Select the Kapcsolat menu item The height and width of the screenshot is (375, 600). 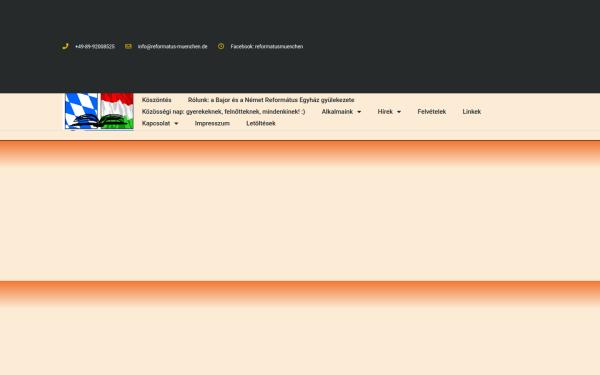[x=156, y=123]
